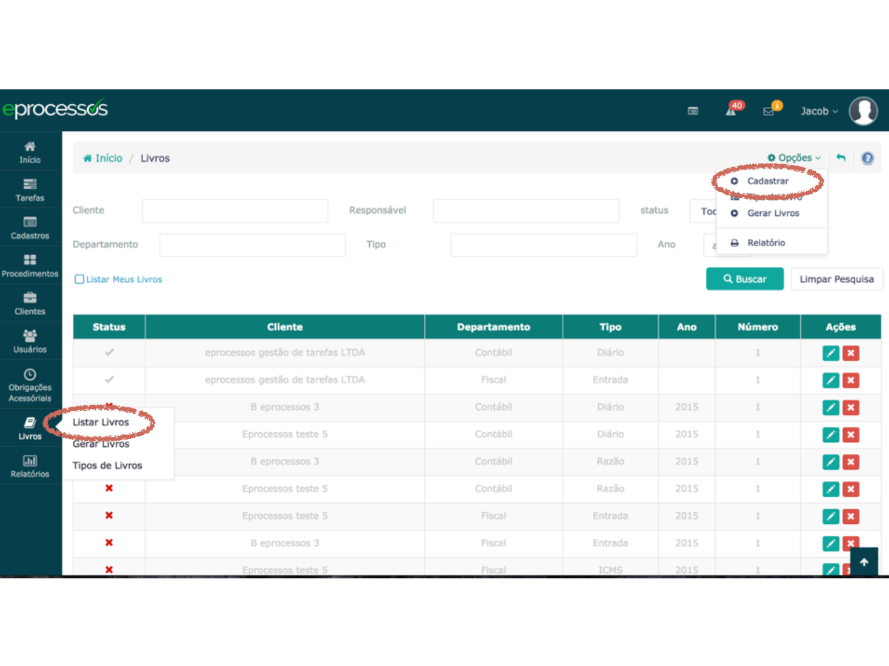Screen dimensions: 889x666
Task: Enable the Listar Meus Livros checkbox
Action: pyautogui.click(x=80, y=279)
